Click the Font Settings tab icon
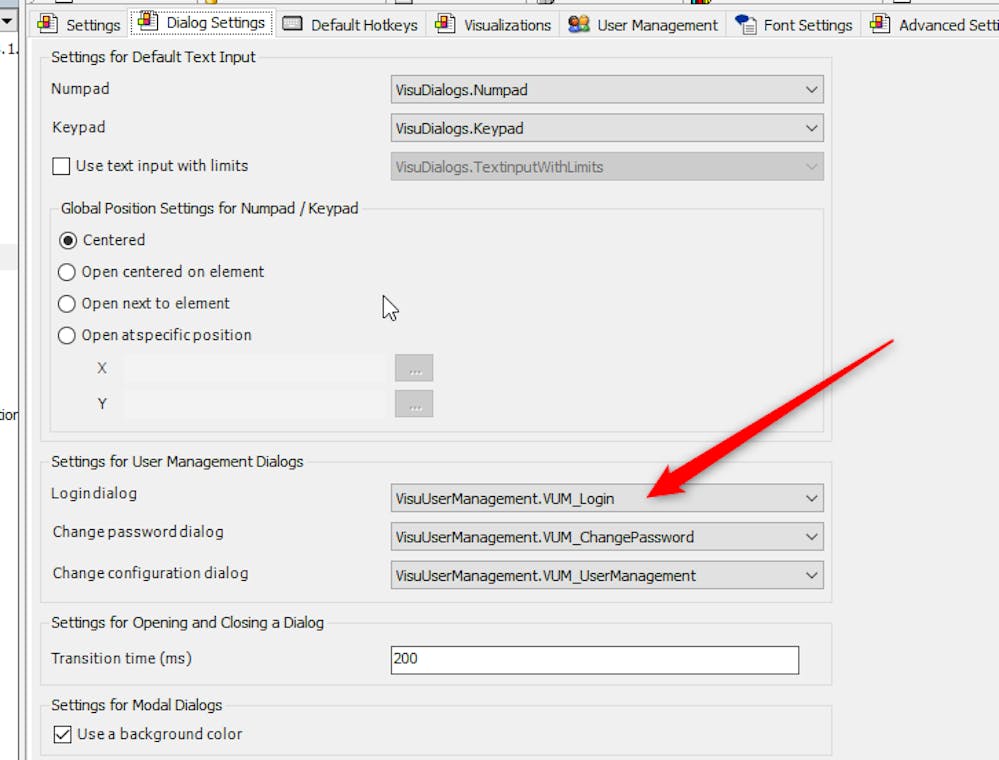Image resolution: width=999 pixels, height=760 pixels. pyautogui.click(x=746, y=24)
